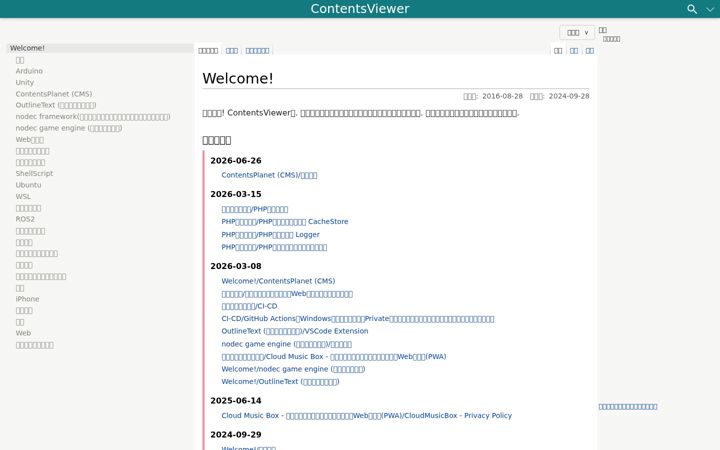The image size is (720, 450).
Task: Click the ContentsViewer site title
Action: click(x=360, y=9)
